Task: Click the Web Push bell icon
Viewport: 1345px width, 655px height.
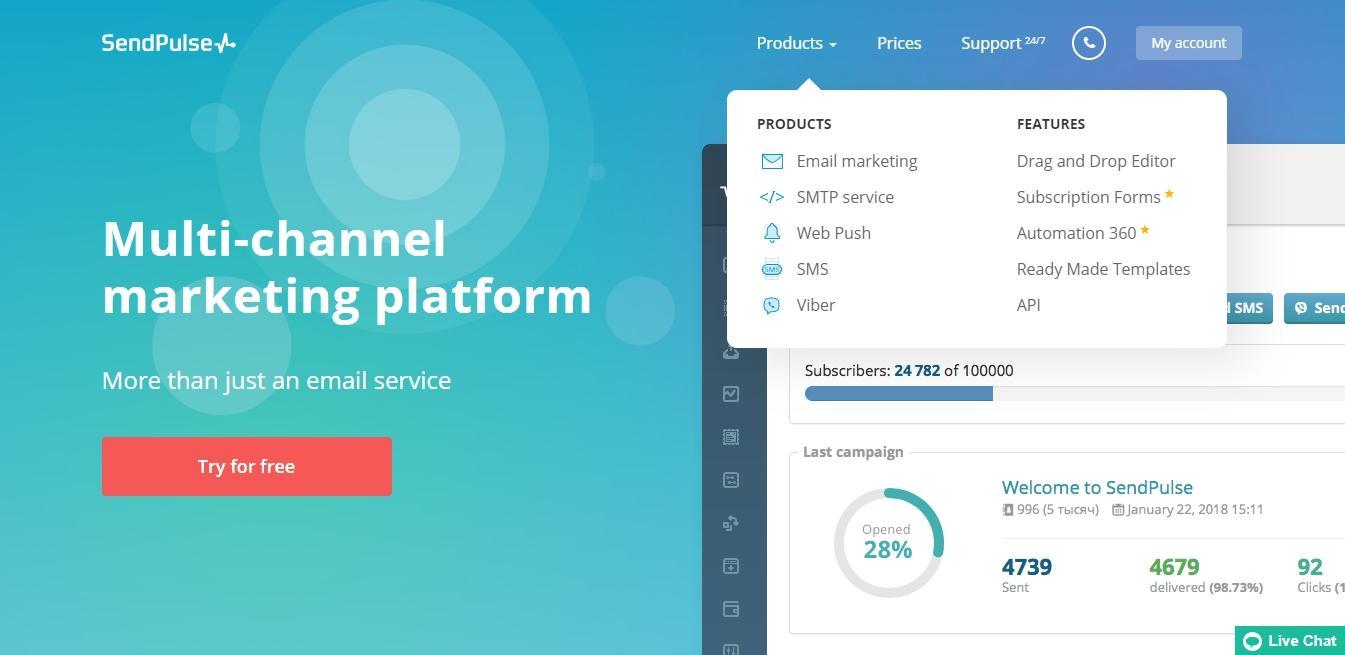Action: [x=772, y=233]
